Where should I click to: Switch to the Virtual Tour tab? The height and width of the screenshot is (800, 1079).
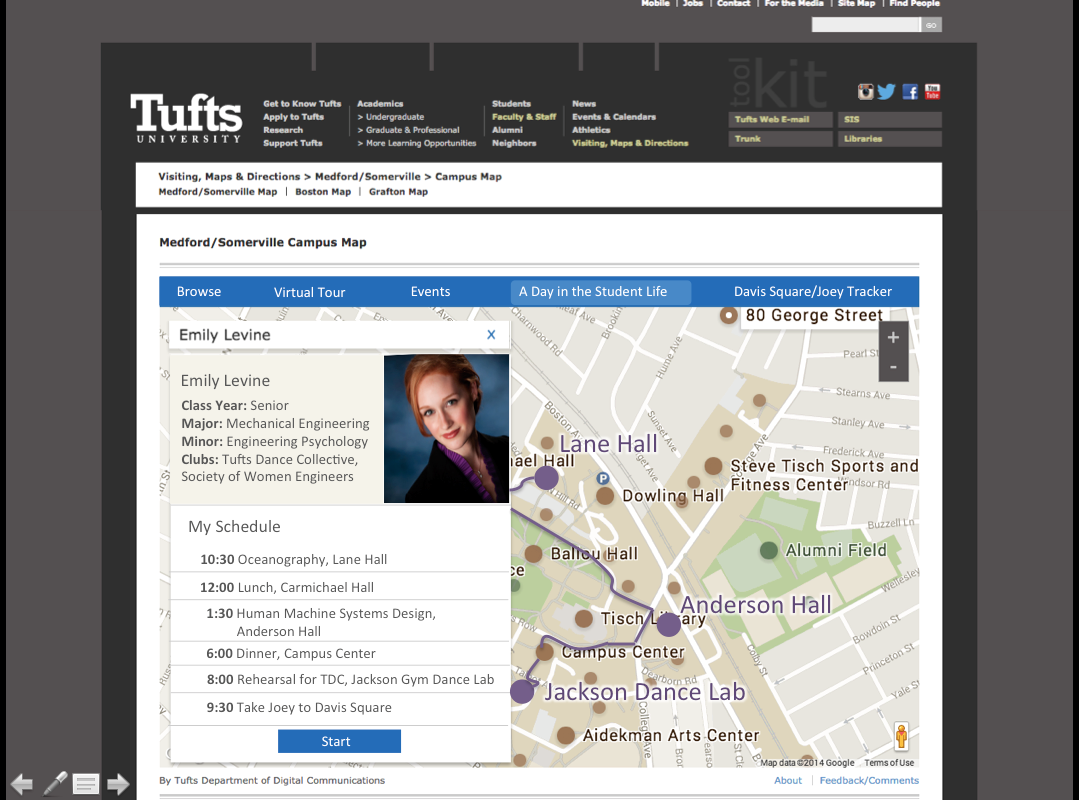point(310,292)
